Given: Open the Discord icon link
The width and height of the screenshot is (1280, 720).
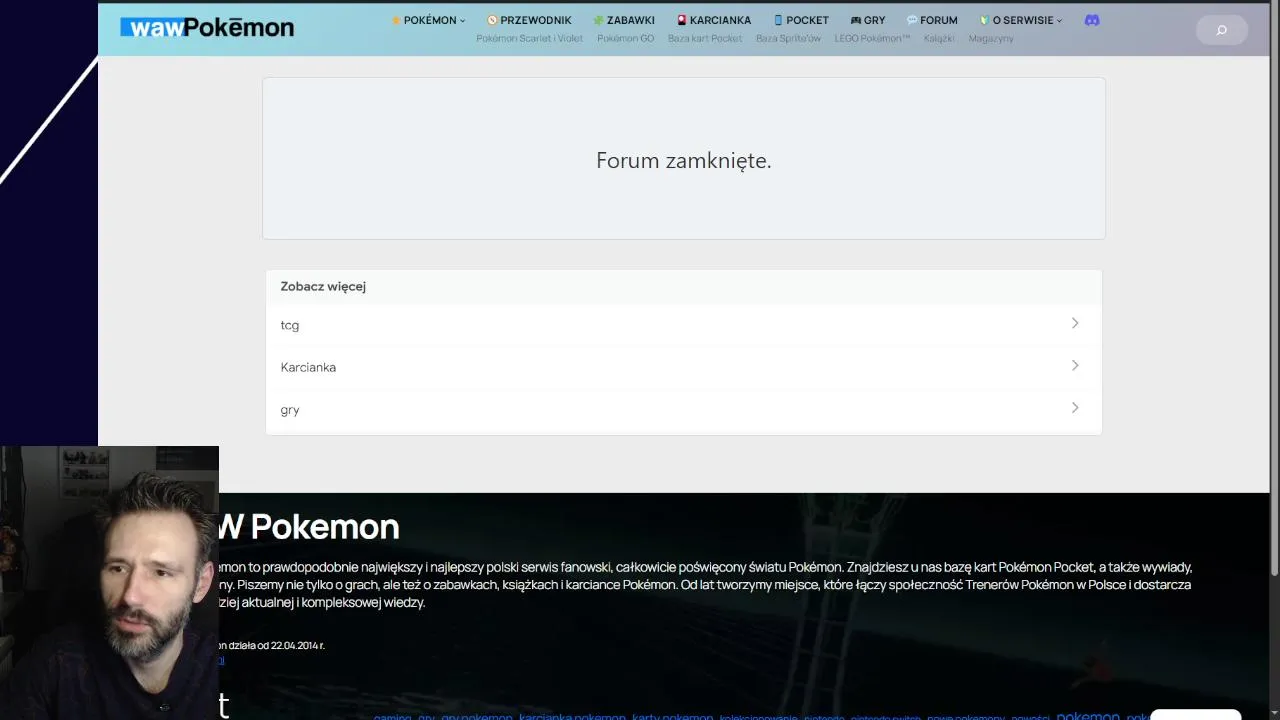Looking at the screenshot, I should coord(1092,20).
